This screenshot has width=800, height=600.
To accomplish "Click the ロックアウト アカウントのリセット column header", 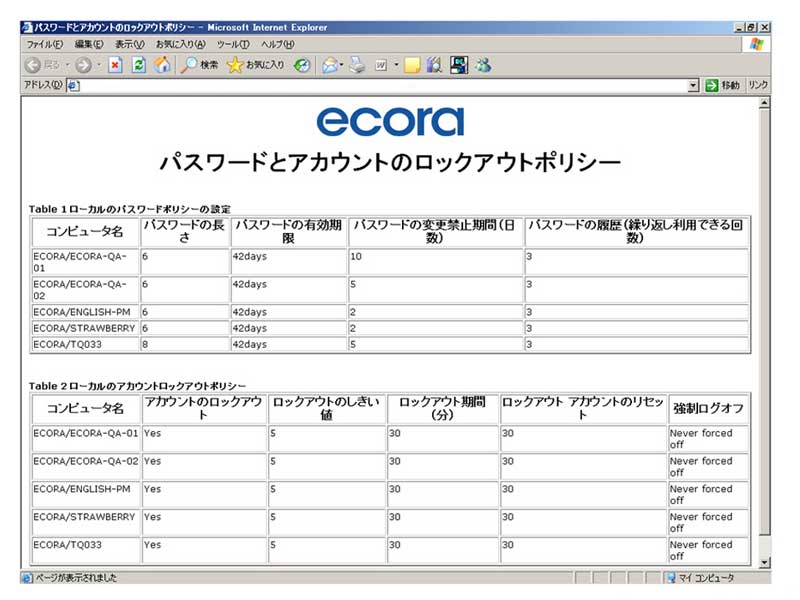I will tap(583, 408).
